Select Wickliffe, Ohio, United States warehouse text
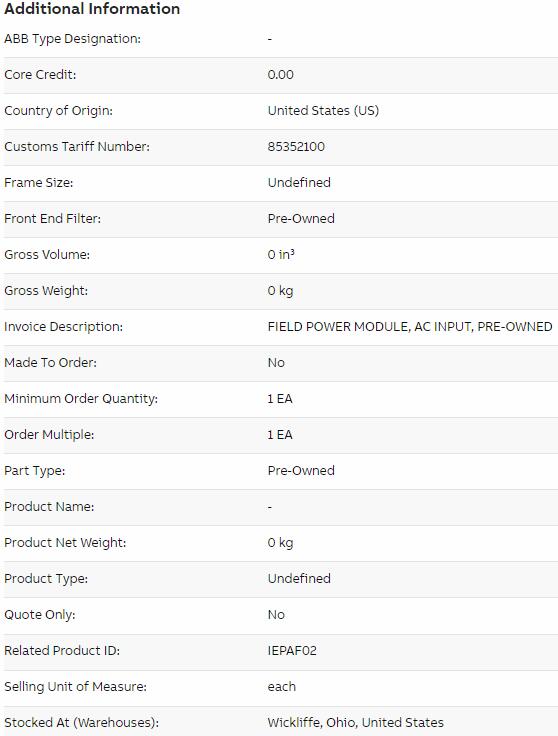 [355, 722]
